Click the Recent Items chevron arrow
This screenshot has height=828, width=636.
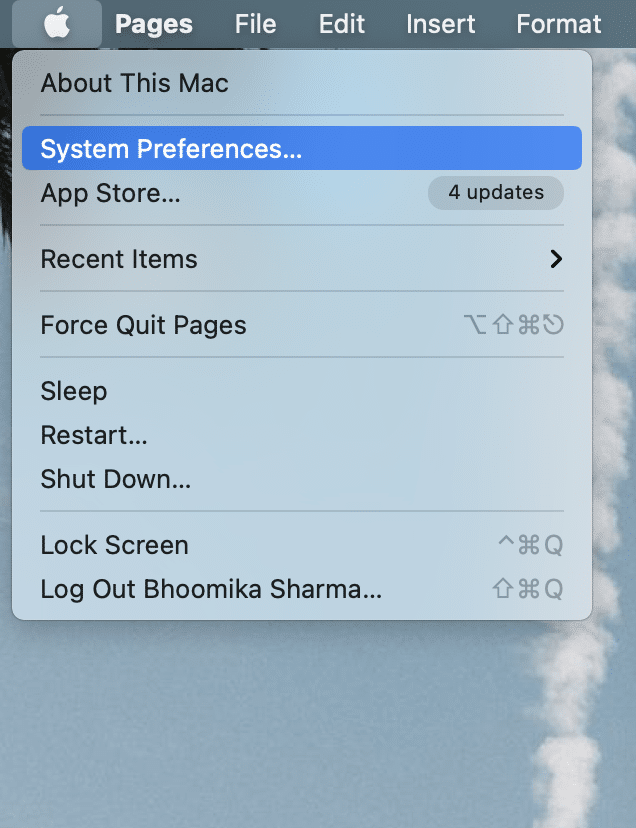(556, 258)
